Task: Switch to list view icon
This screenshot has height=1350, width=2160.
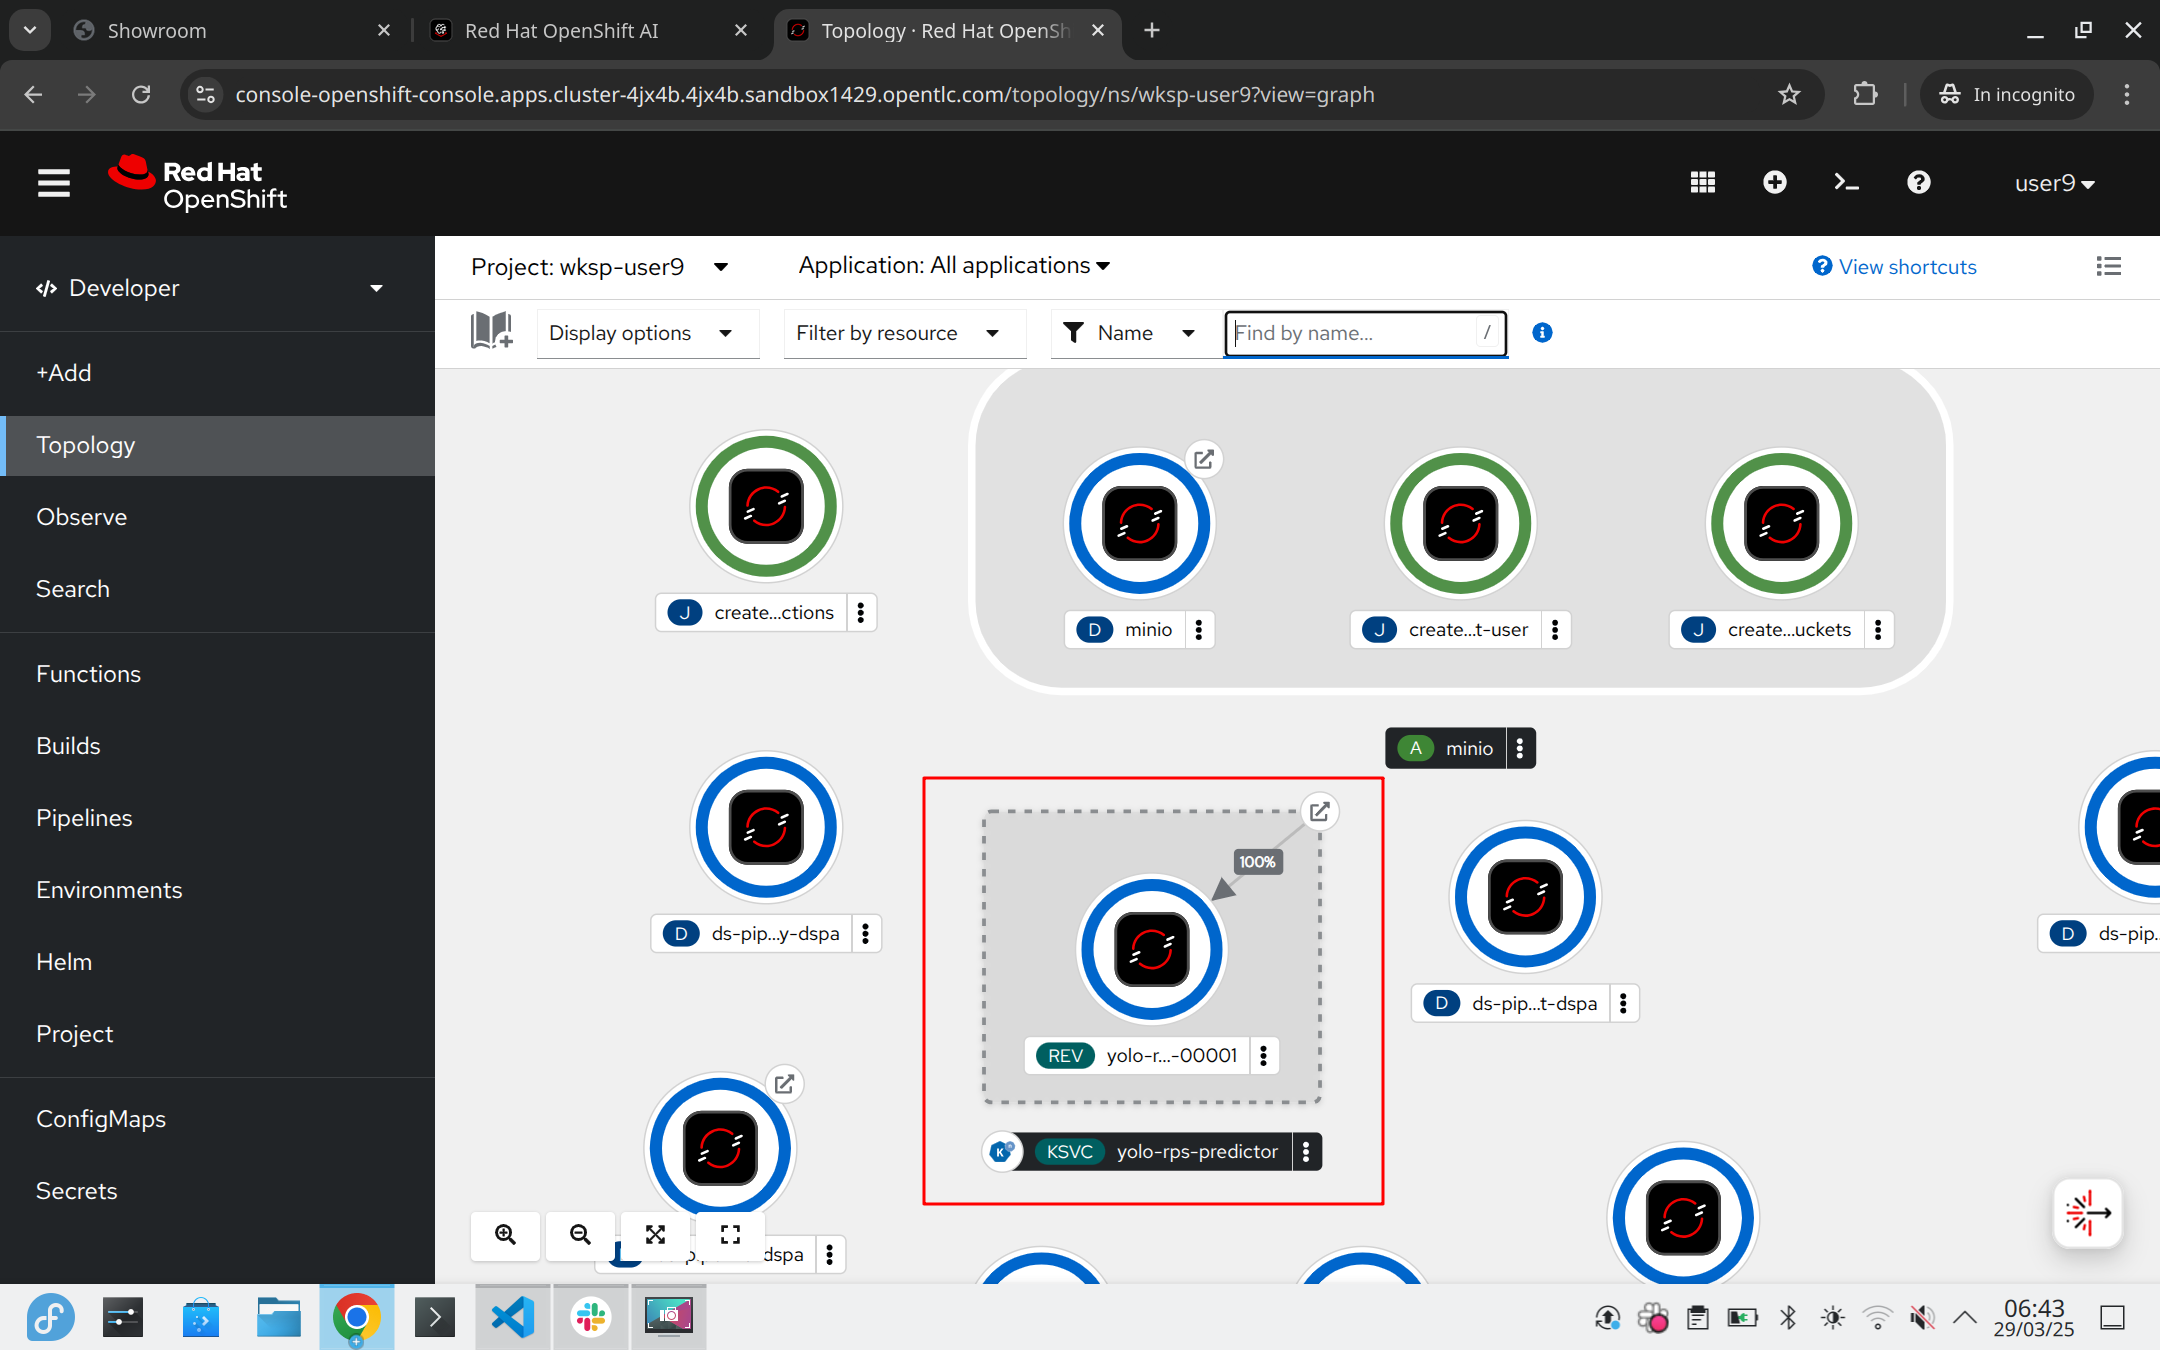Action: (x=2108, y=267)
